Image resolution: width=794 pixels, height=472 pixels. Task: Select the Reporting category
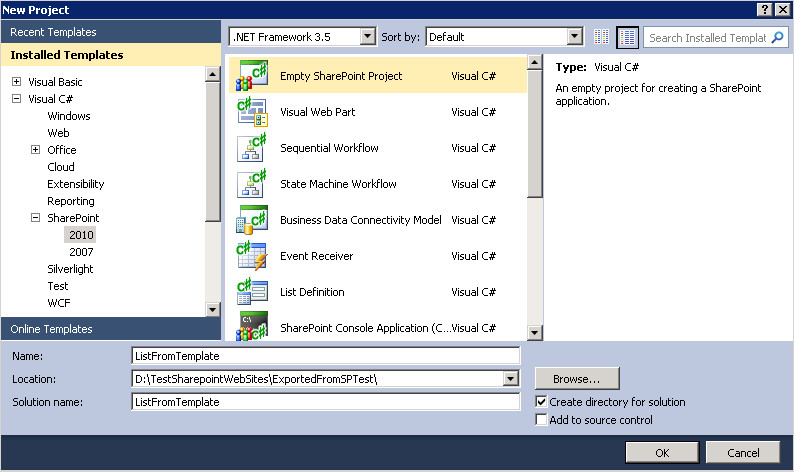coord(71,201)
